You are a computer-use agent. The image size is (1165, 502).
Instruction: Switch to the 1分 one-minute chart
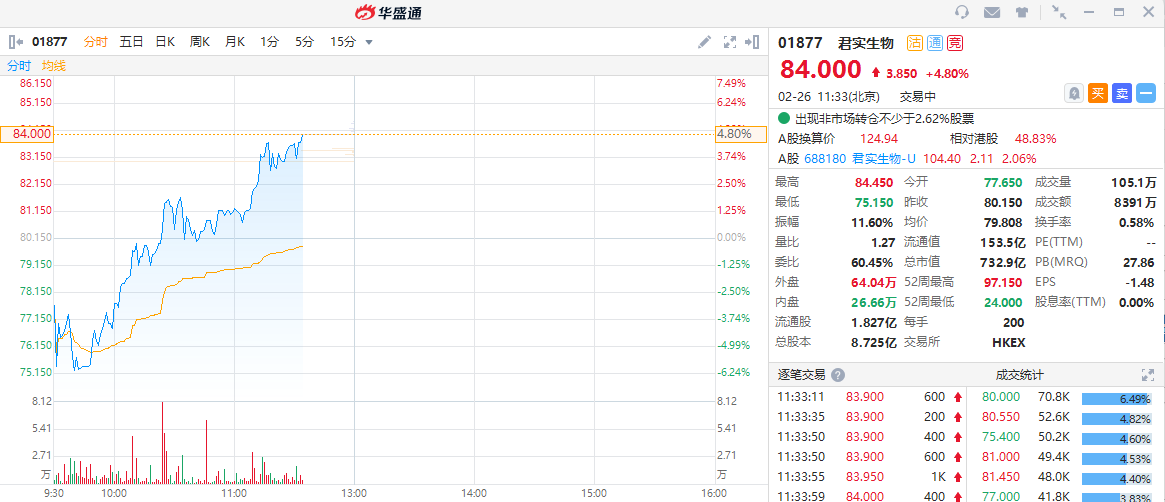269,42
